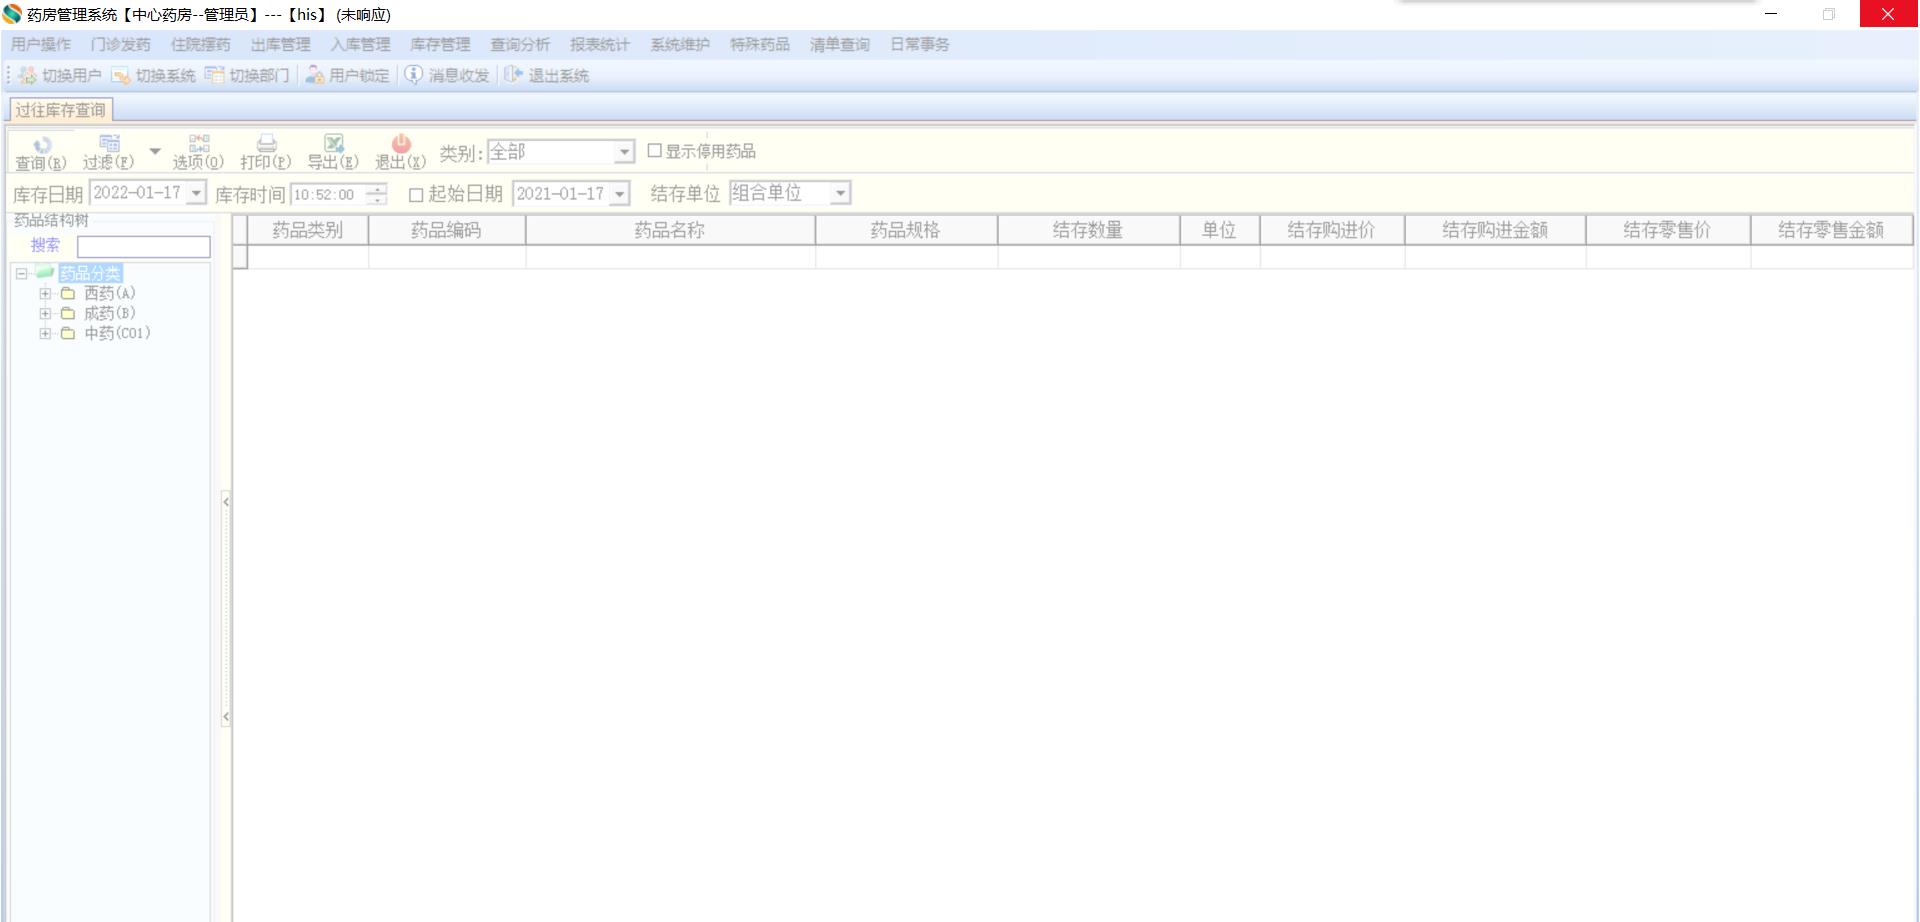Open the 系统维护 menu
Viewport: 1920px width, 922px height.
click(680, 45)
